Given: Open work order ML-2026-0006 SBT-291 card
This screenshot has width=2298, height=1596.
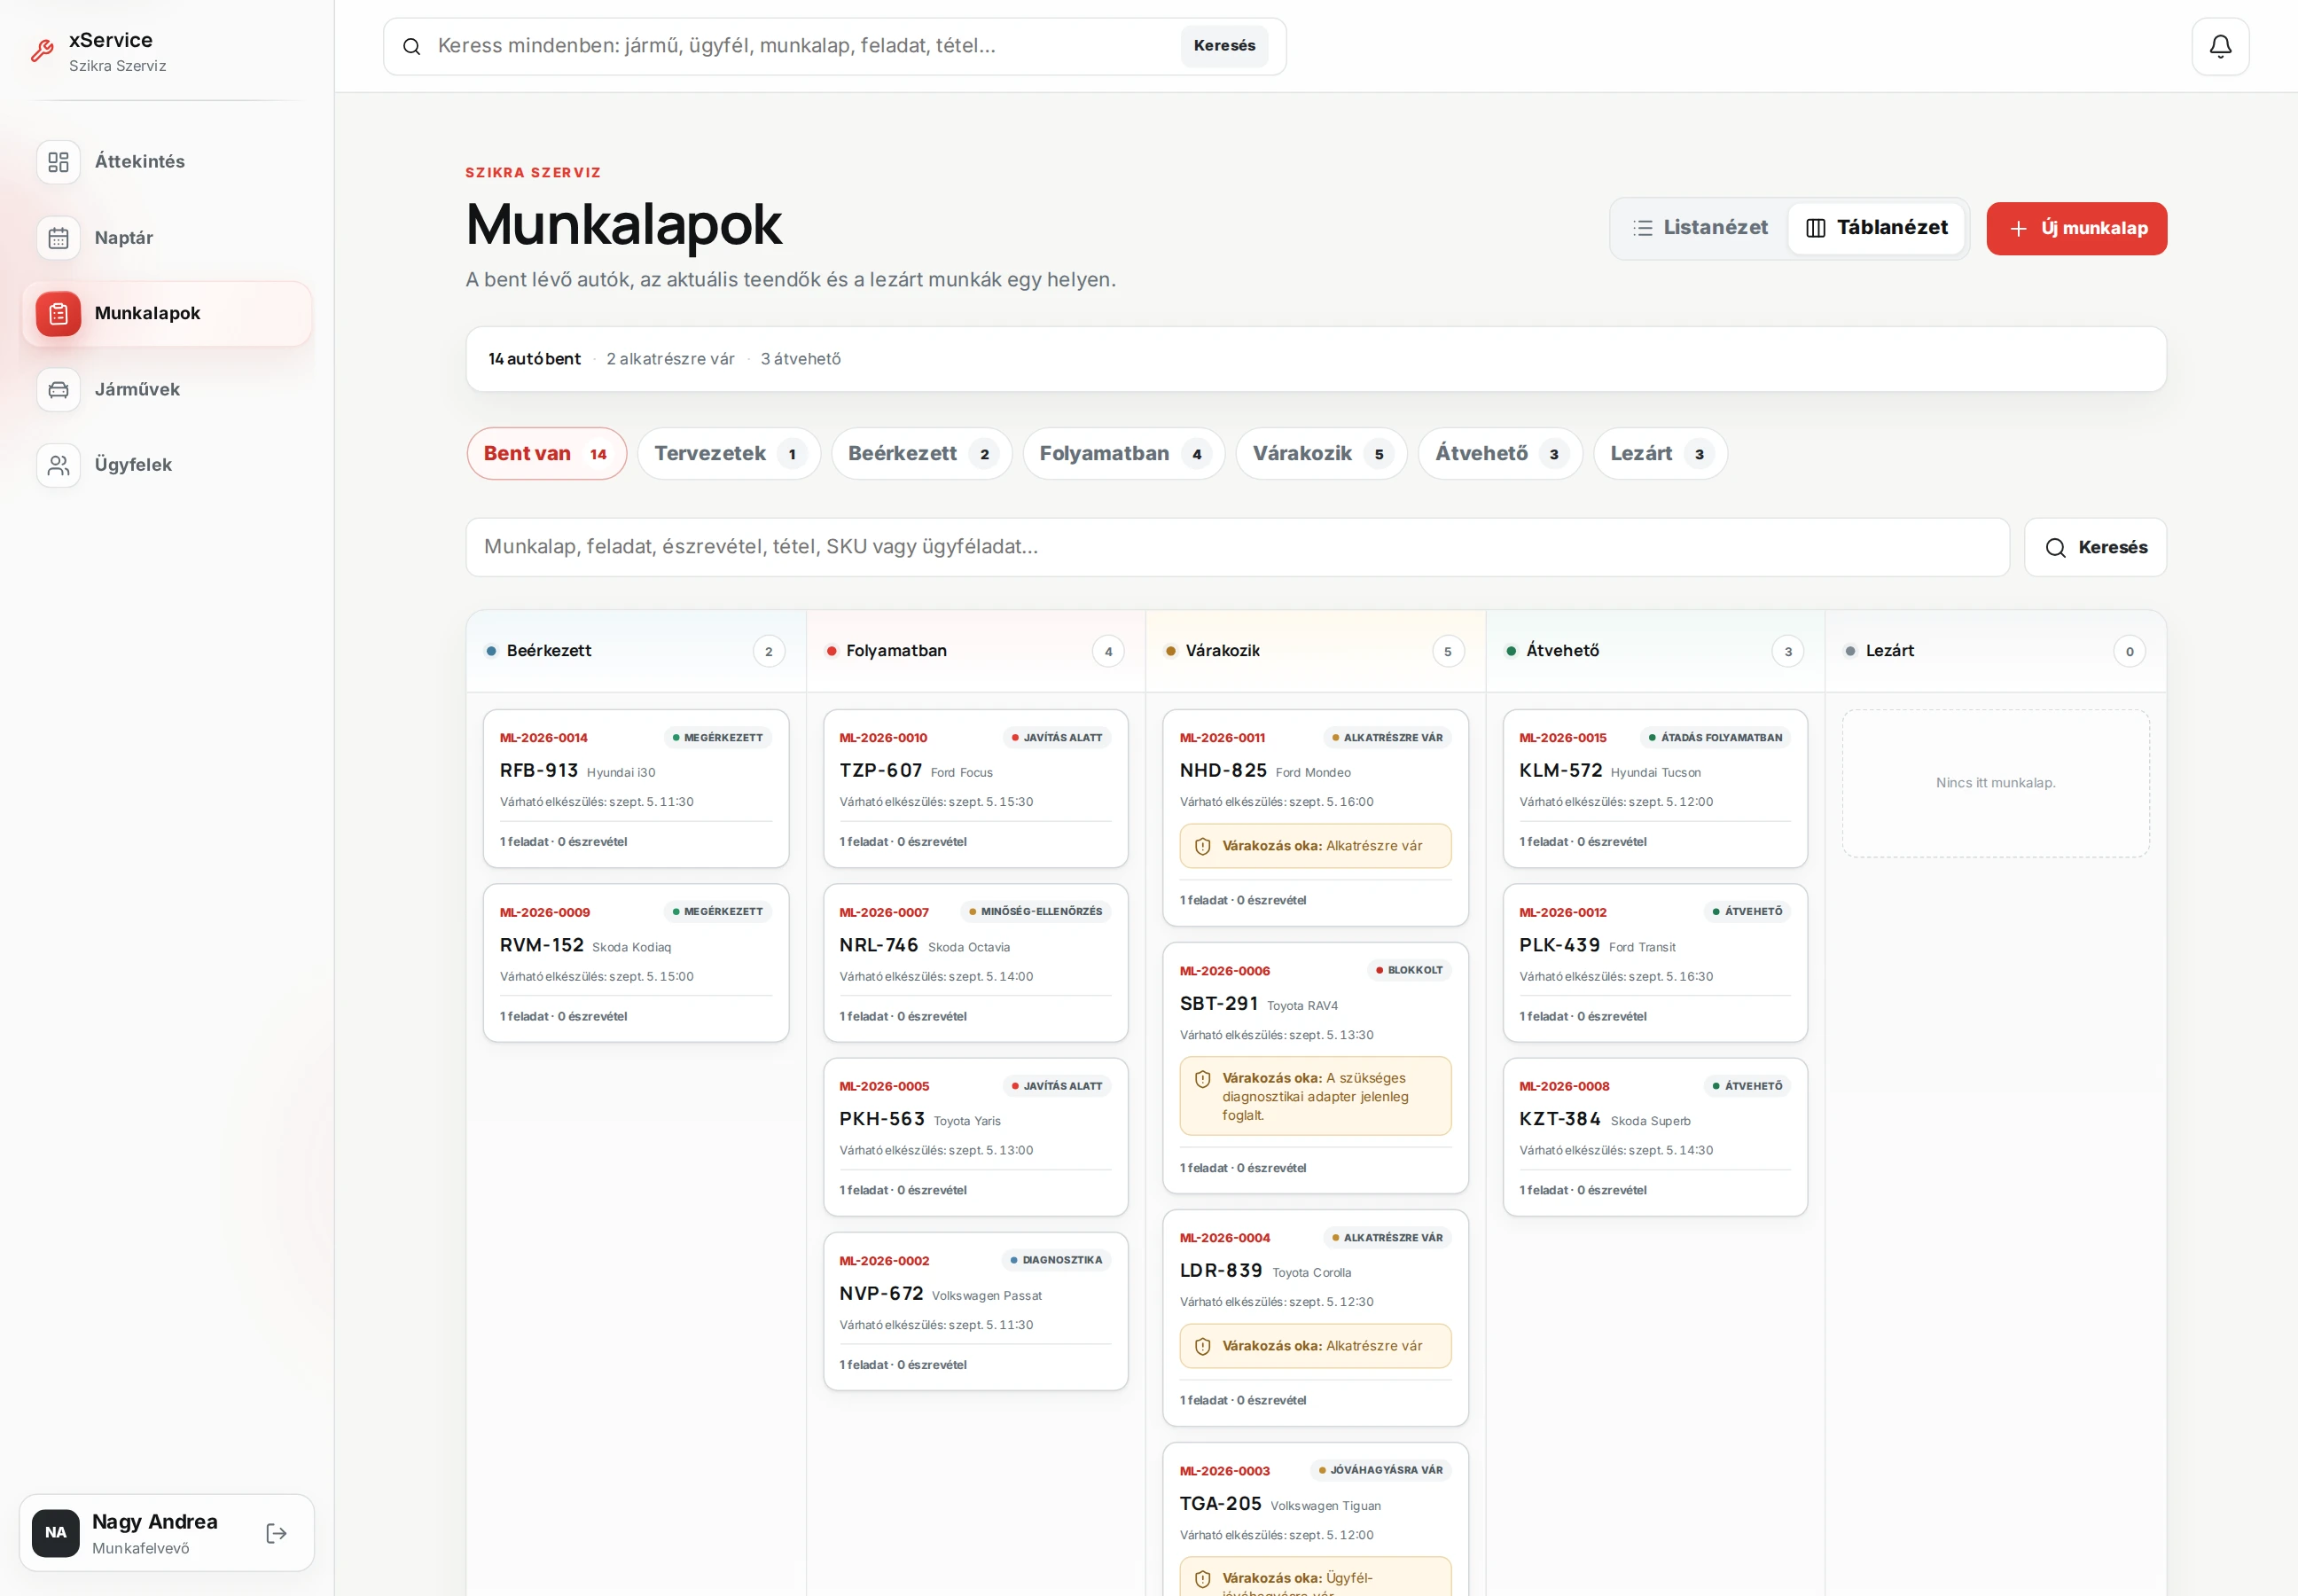Looking at the screenshot, I should [1315, 1068].
